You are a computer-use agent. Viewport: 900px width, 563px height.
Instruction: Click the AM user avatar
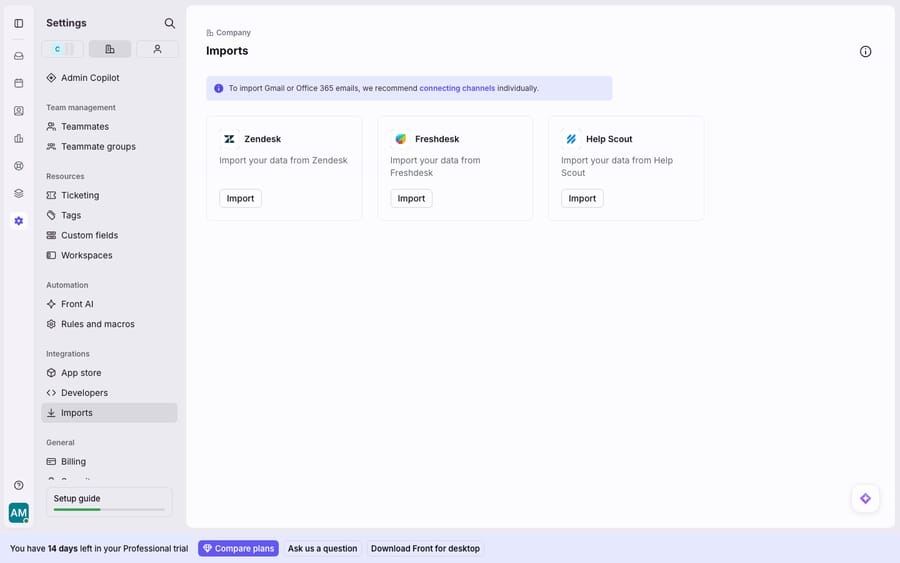click(19, 512)
